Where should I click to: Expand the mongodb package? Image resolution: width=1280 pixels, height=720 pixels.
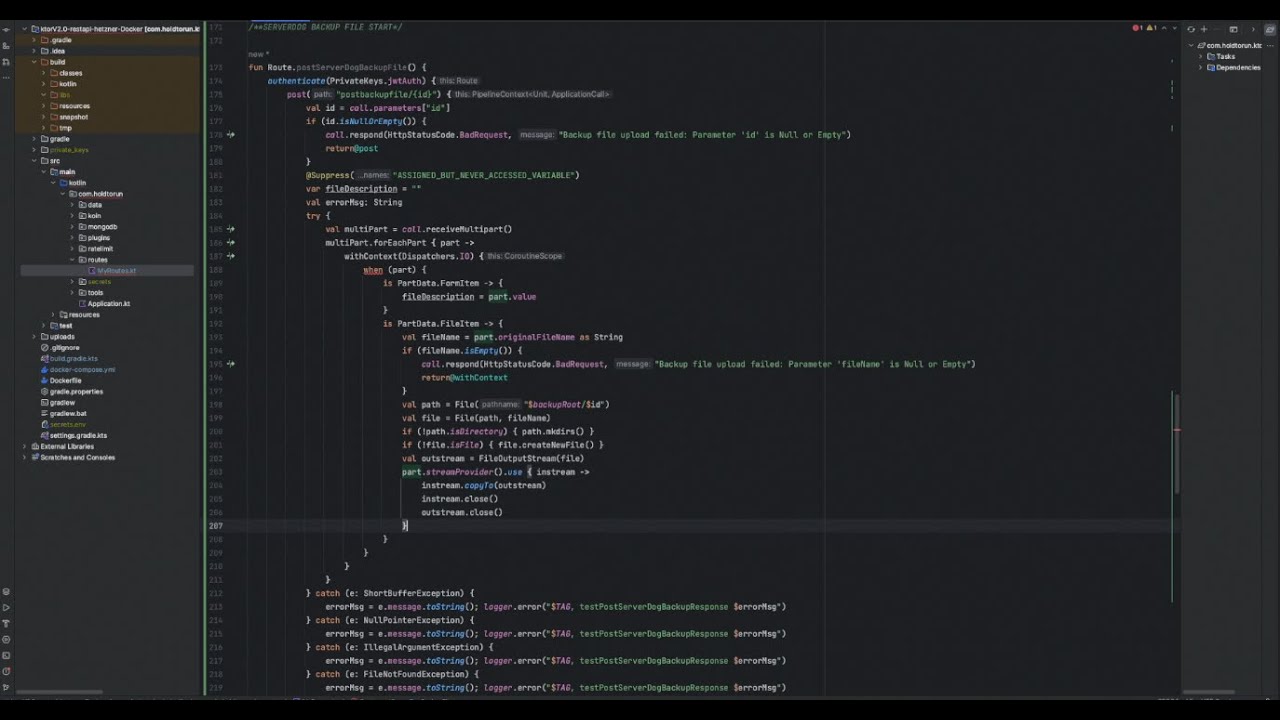tap(71, 227)
